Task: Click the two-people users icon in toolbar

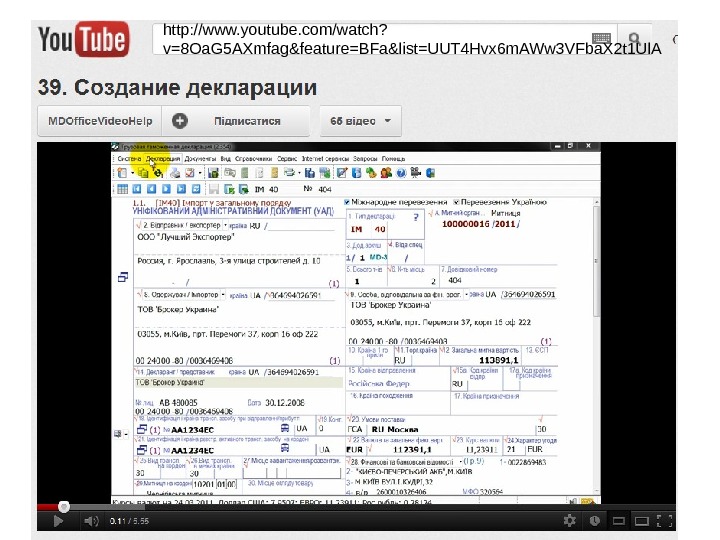Action: [386, 173]
